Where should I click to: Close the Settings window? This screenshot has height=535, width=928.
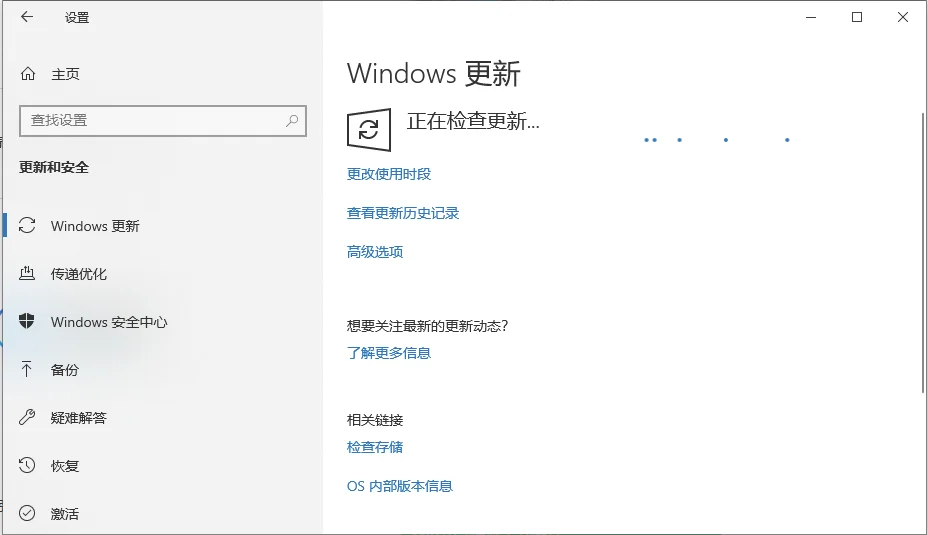903,17
